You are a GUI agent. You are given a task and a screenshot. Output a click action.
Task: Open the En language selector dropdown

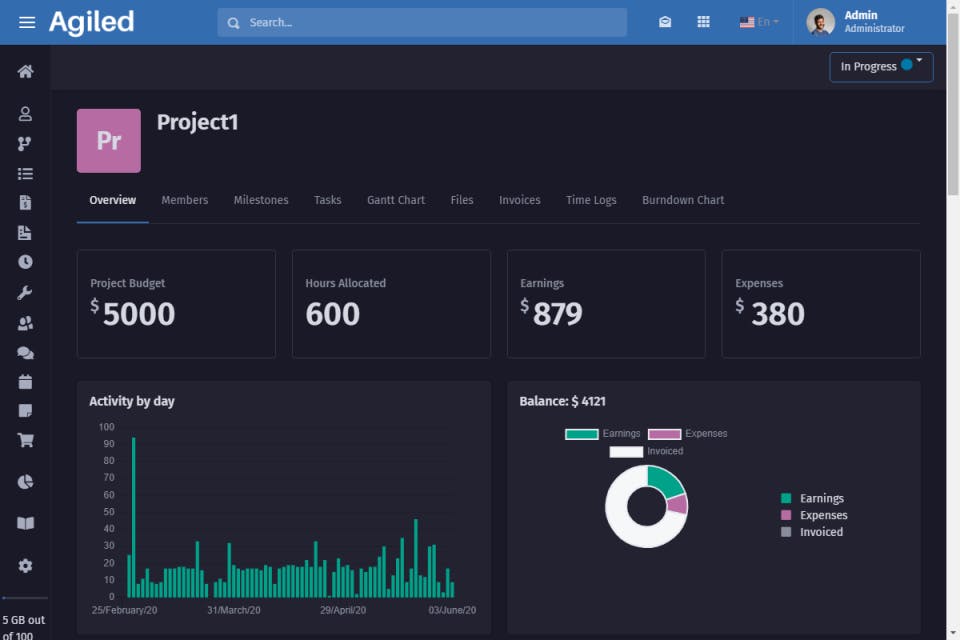coord(759,22)
